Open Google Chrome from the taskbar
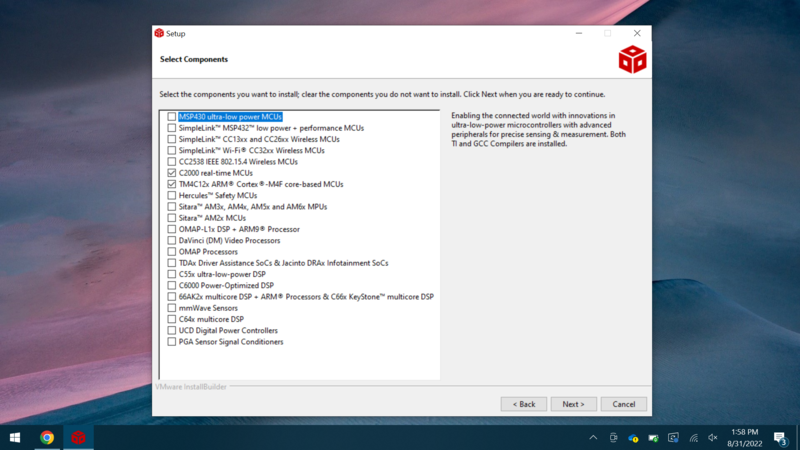The width and height of the screenshot is (800, 450). click(47, 438)
